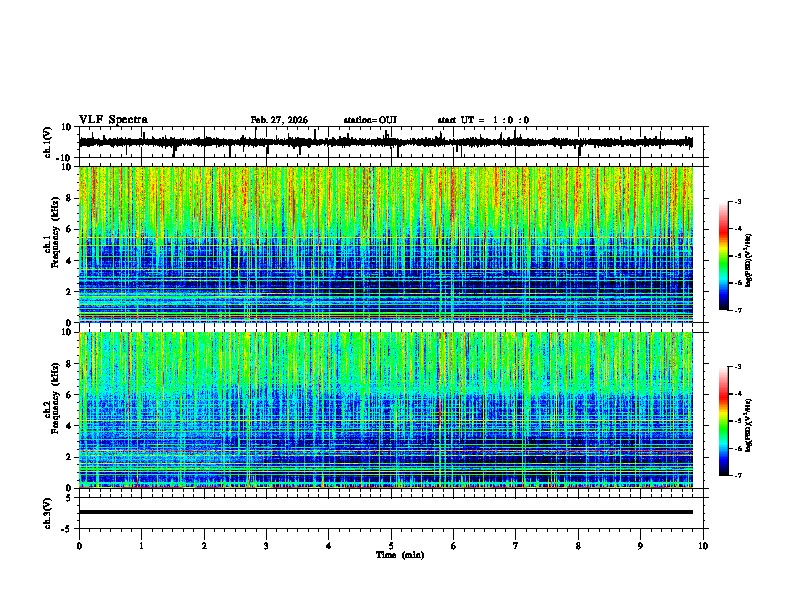Click the "Feb. 27, 2026" date label
Viewport: 792px width, 612px height.
click(279, 120)
